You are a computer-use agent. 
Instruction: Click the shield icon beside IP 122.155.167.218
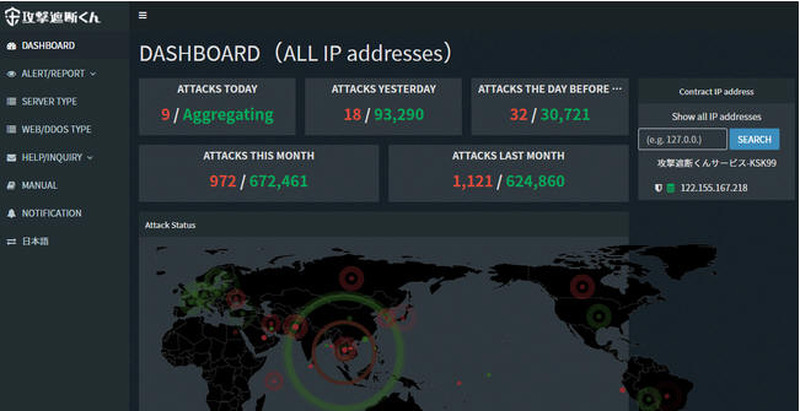(657, 188)
